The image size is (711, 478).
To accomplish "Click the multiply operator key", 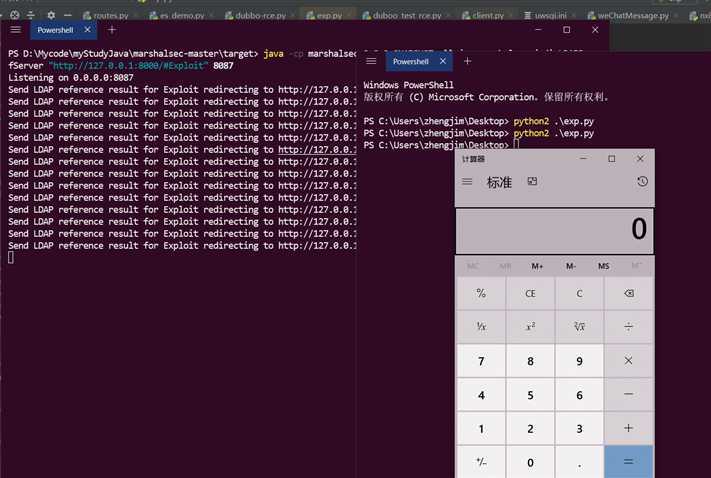I will [628, 361].
